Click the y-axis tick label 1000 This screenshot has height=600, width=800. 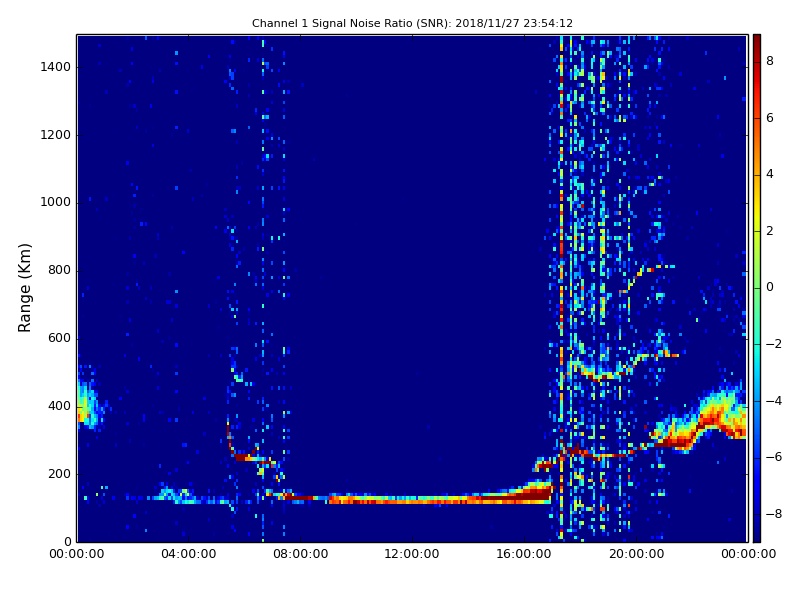(55, 203)
